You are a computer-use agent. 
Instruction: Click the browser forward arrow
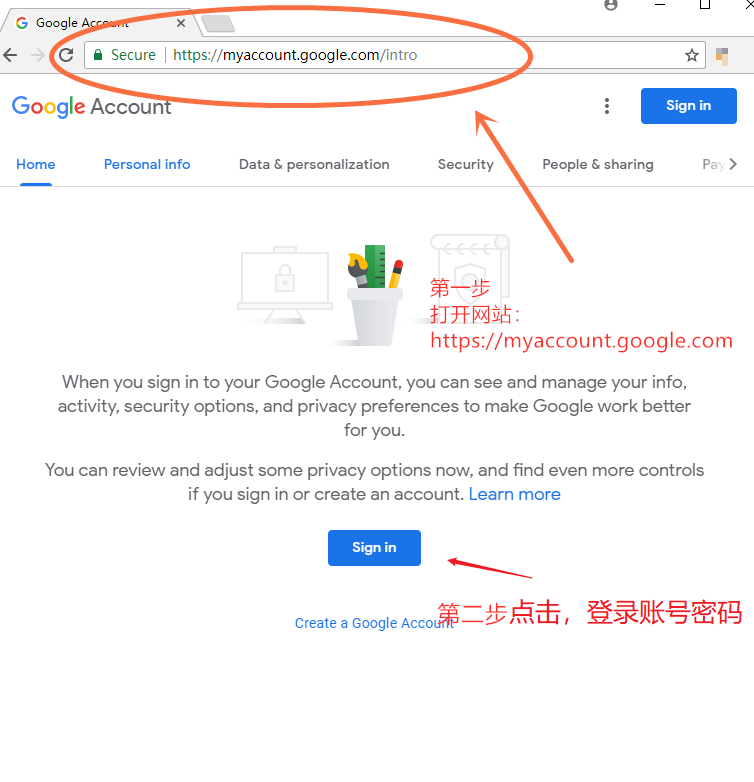click(38, 55)
